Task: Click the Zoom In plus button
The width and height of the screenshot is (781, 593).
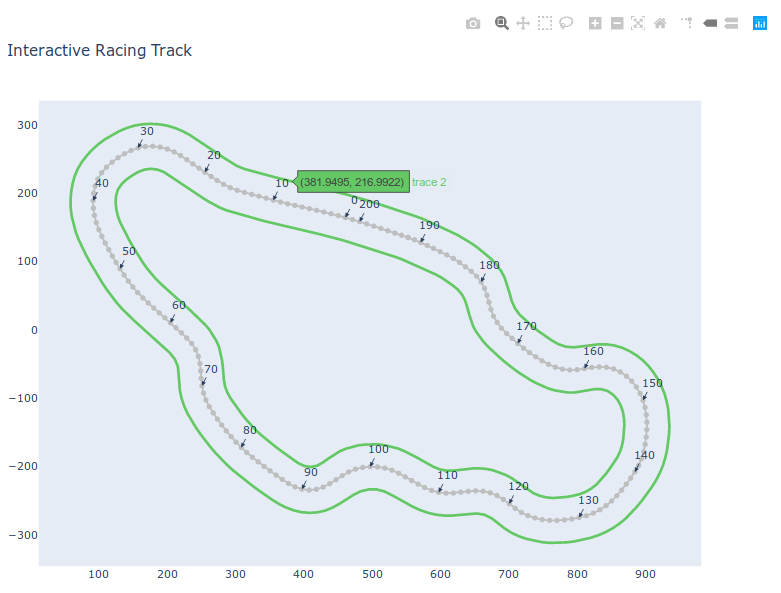Action: [x=595, y=23]
